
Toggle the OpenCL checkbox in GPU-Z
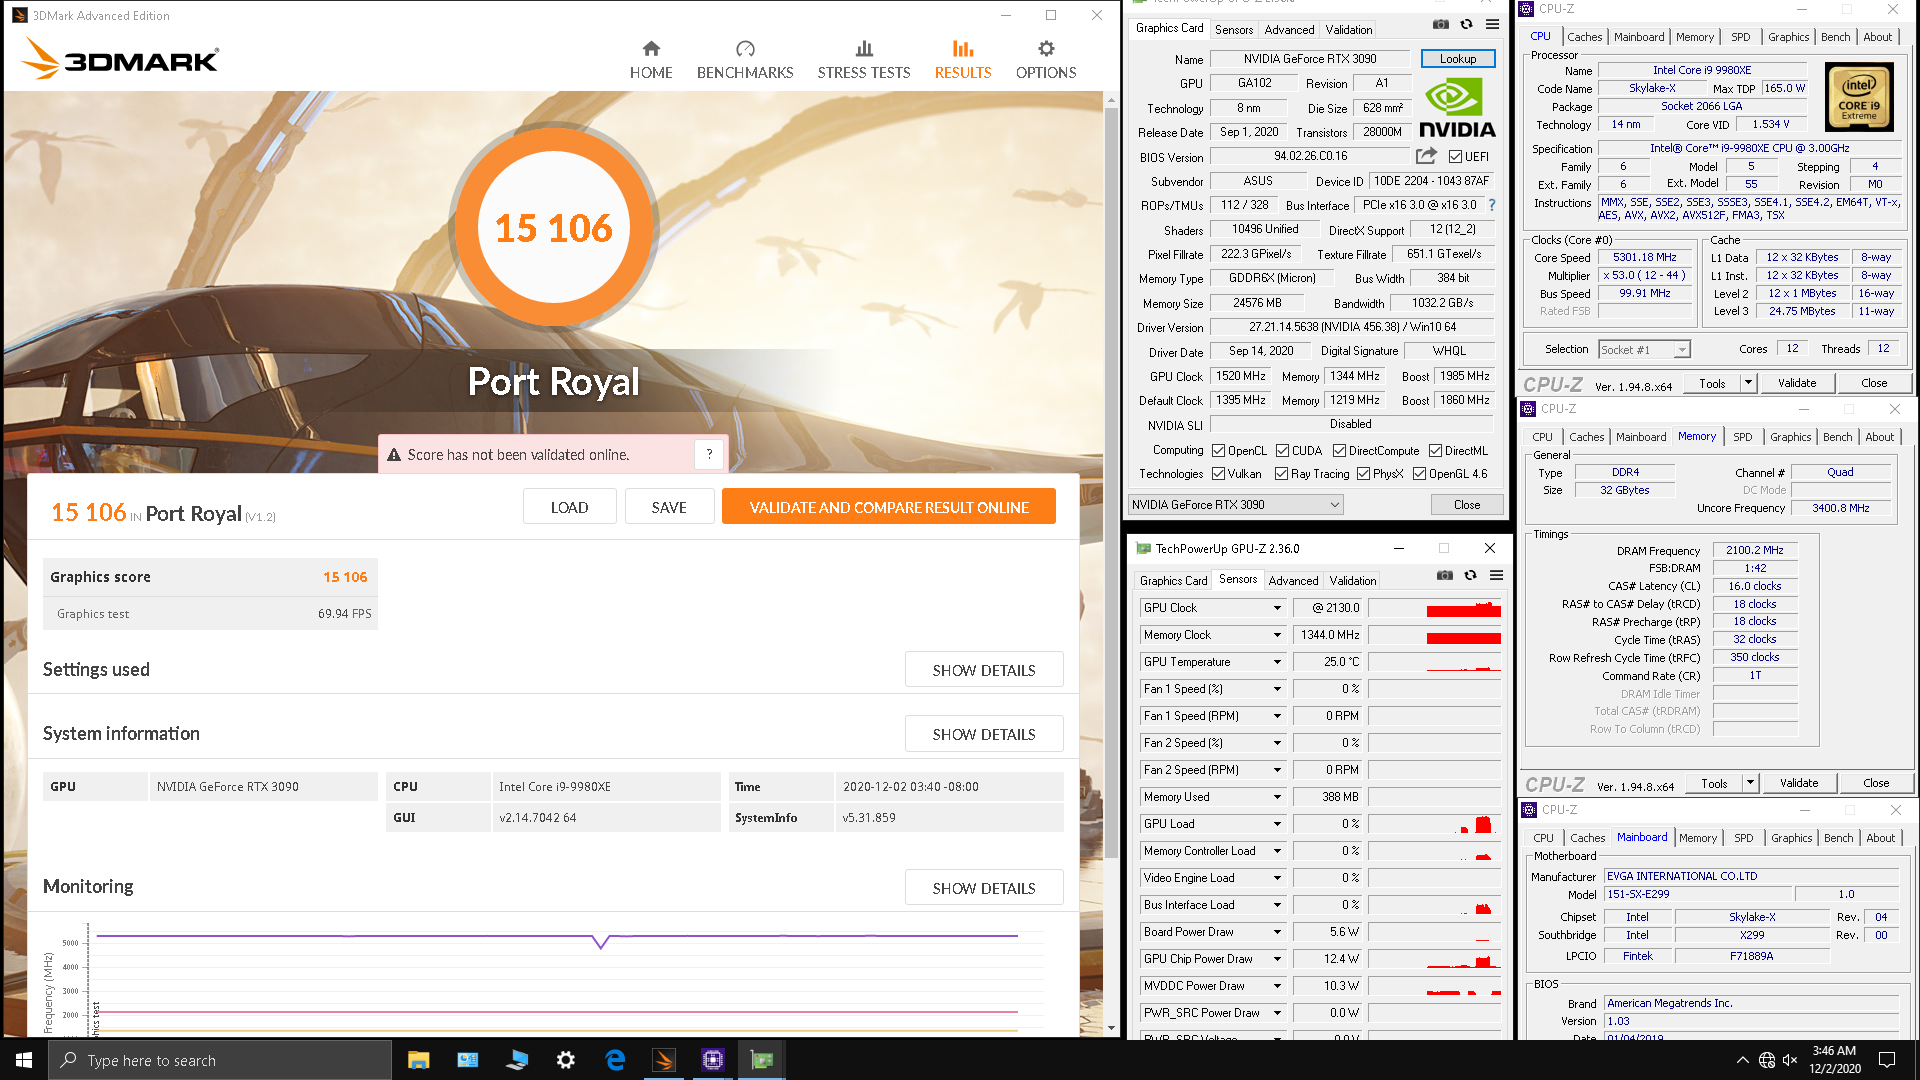pos(1218,451)
